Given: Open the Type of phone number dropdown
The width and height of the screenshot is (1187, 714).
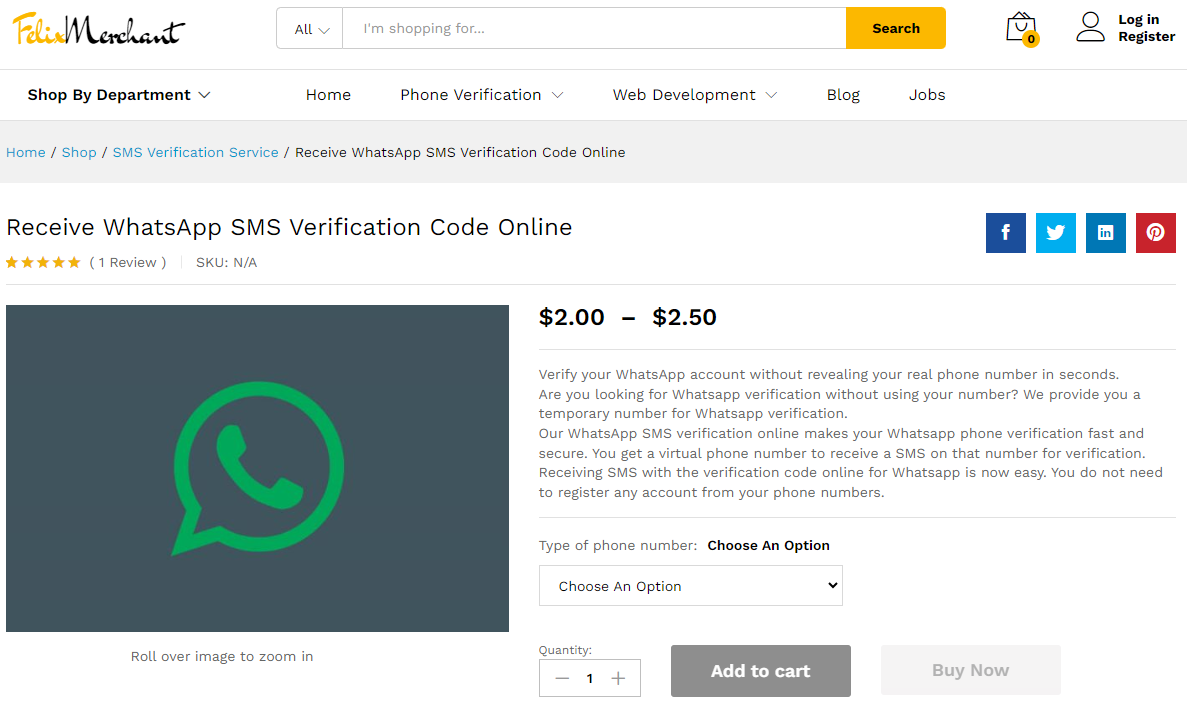Looking at the screenshot, I should point(690,586).
